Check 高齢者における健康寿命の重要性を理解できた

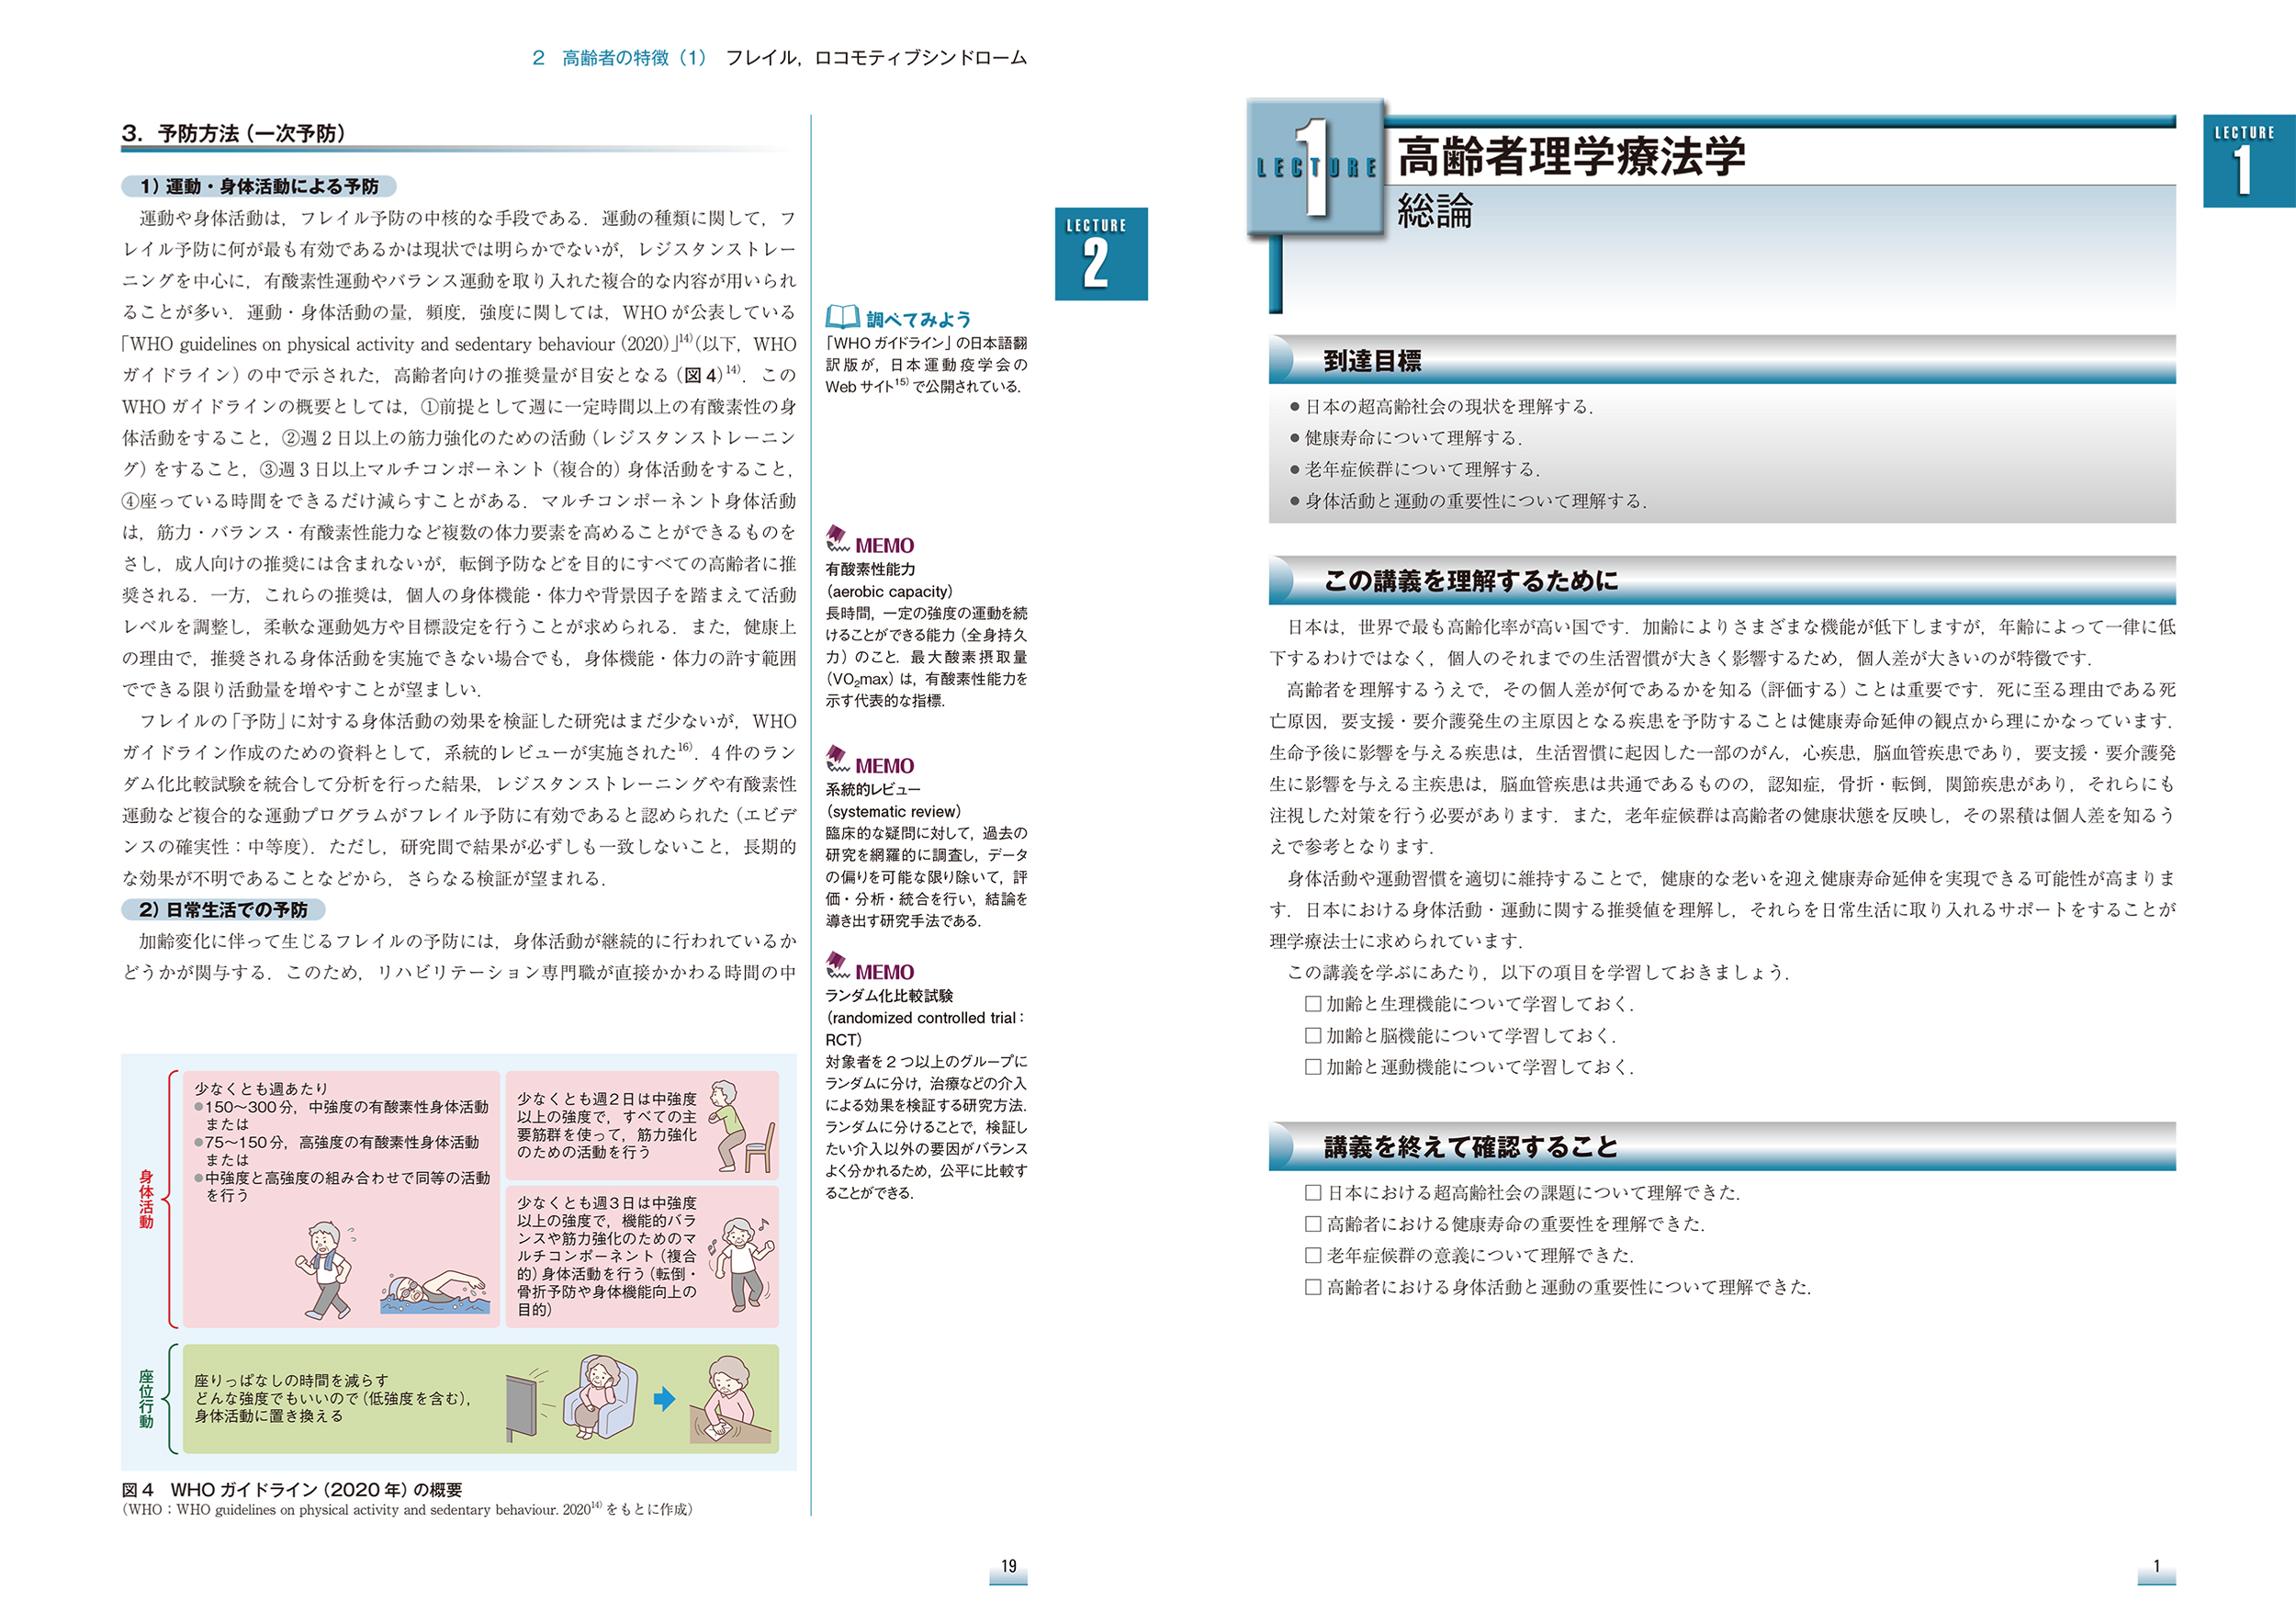[1313, 1223]
